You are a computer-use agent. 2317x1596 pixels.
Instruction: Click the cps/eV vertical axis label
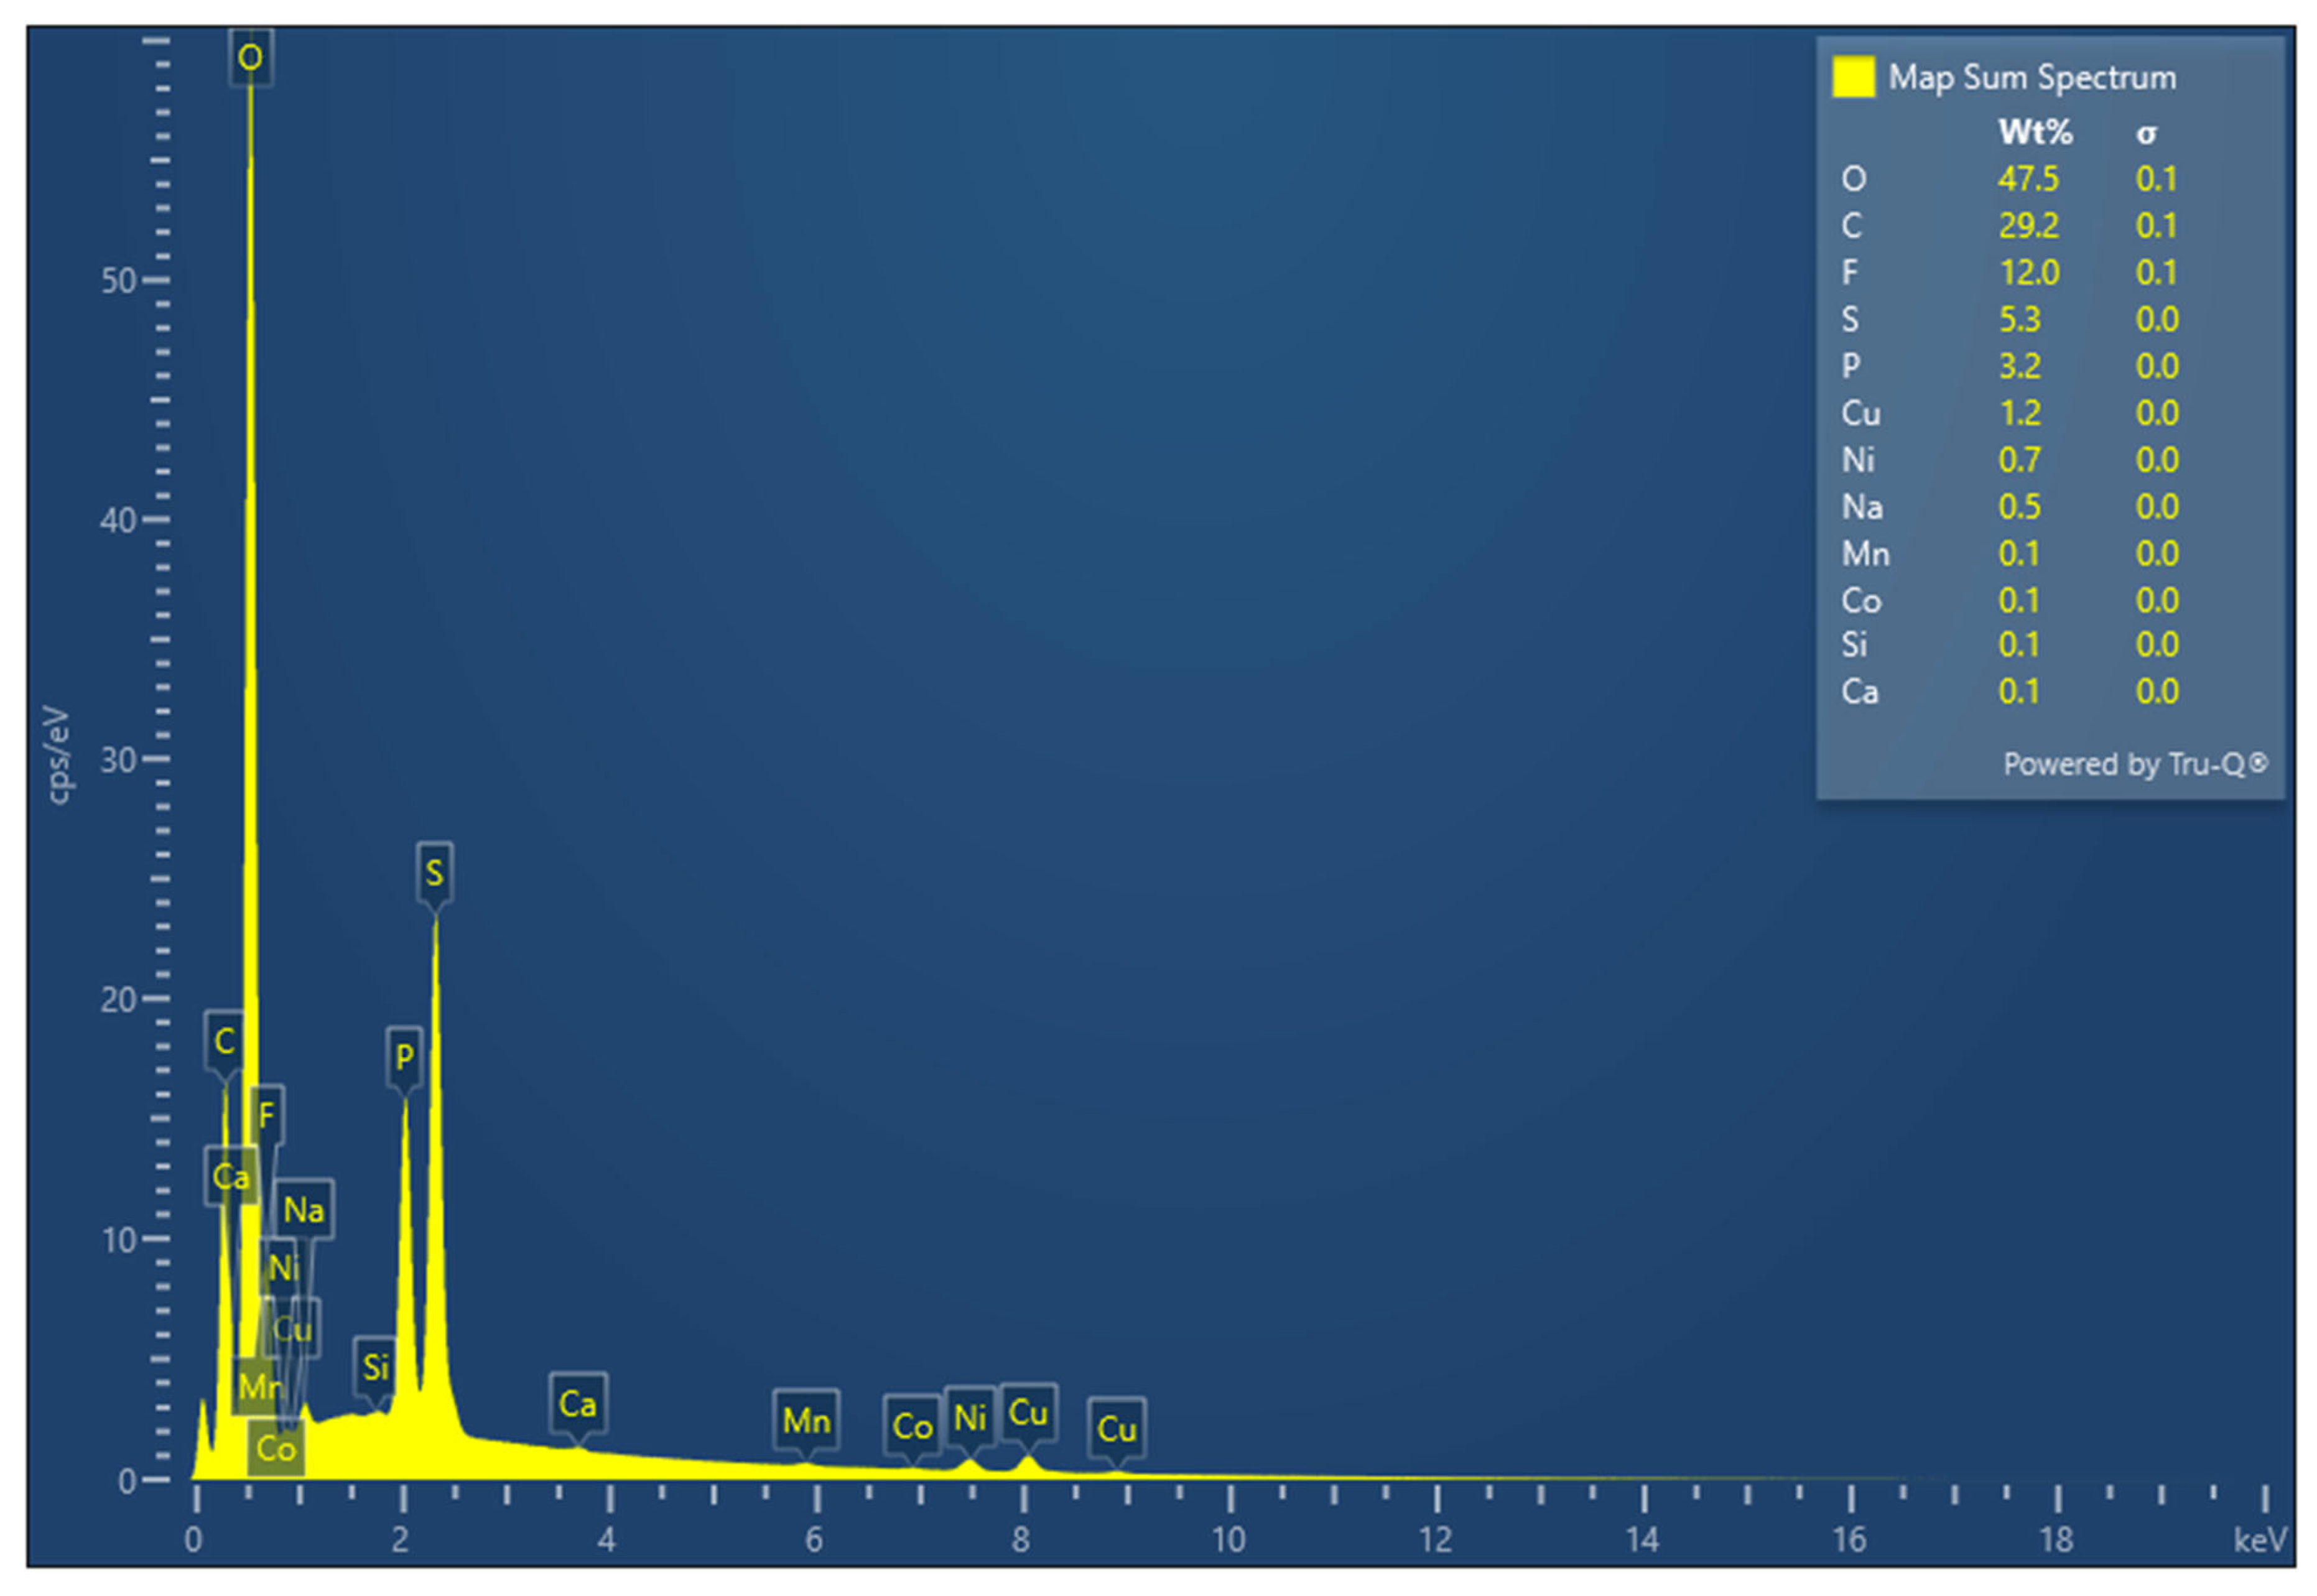[x=58, y=755]
